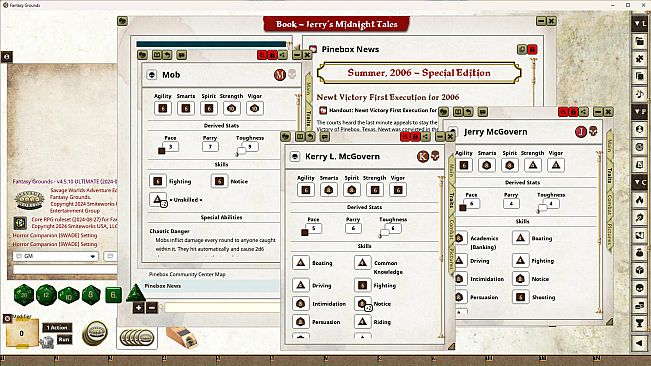
Task: Toggle the Kerry window lock icon
Action: click(x=415, y=137)
